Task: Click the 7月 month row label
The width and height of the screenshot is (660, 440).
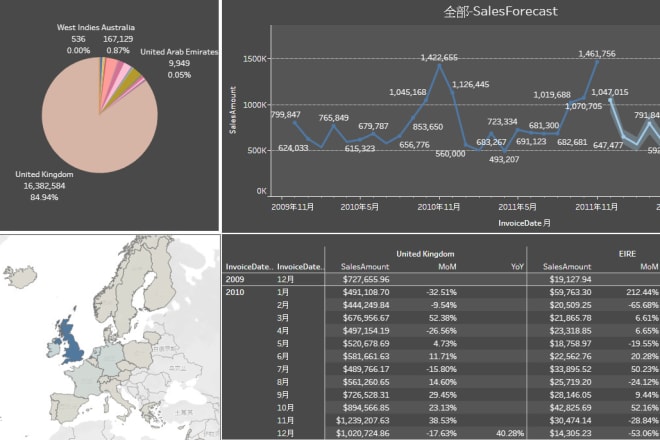Action: pyautogui.click(x=283, y=369)
